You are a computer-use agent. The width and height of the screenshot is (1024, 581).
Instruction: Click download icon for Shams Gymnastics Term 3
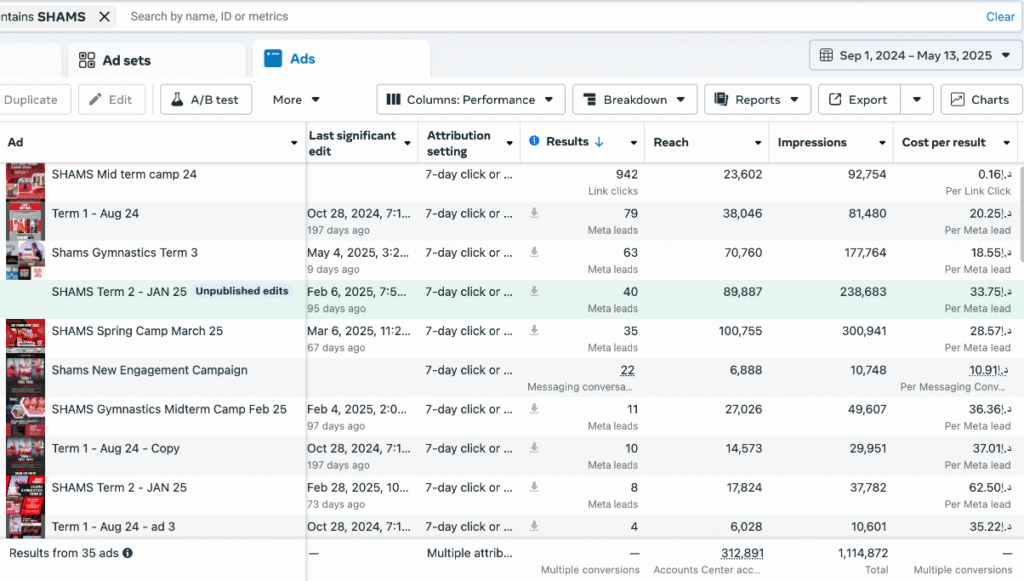tap(535, 252)
